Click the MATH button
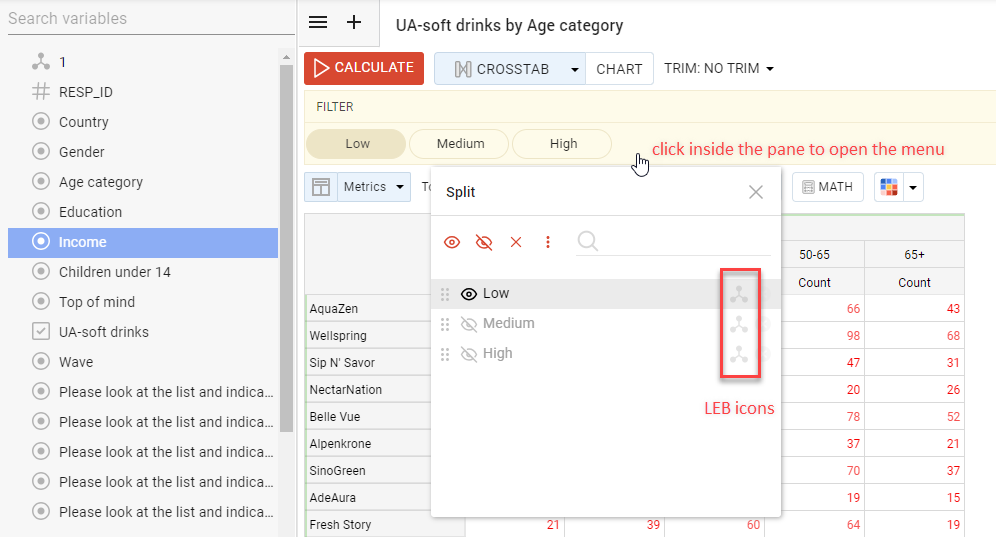This screenshot has width=996, height=537. (827, 187)
